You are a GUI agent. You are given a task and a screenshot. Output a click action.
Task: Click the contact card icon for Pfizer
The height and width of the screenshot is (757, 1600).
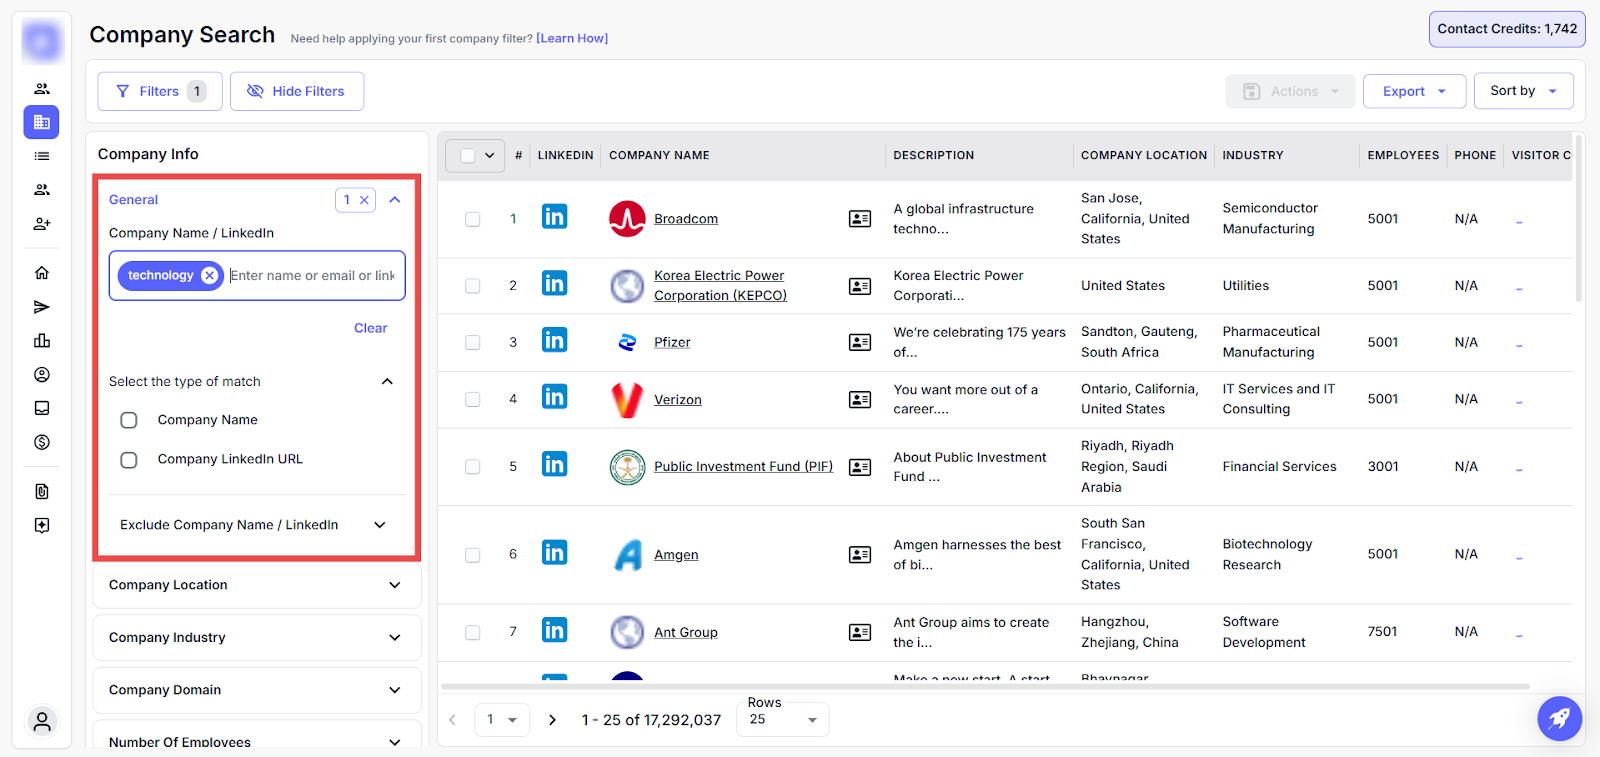[859, 342]
